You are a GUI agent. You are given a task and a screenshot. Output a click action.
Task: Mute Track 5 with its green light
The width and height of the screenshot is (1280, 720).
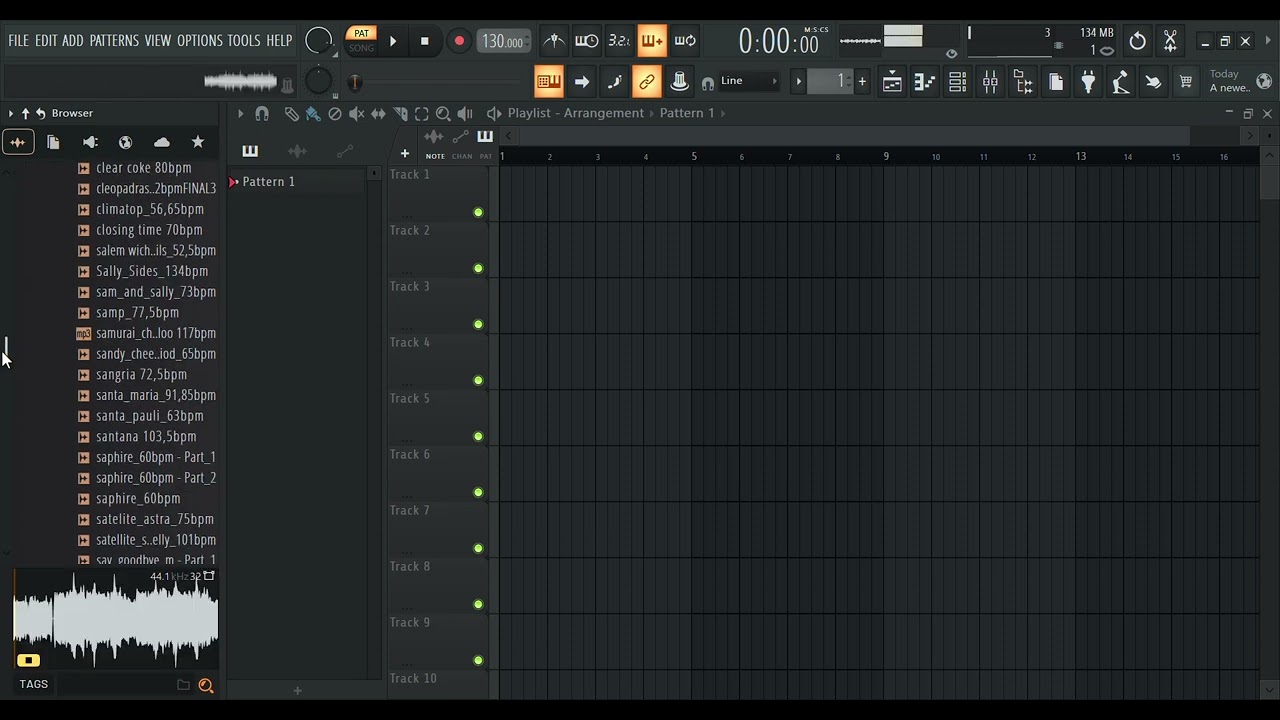coord(478,436)
